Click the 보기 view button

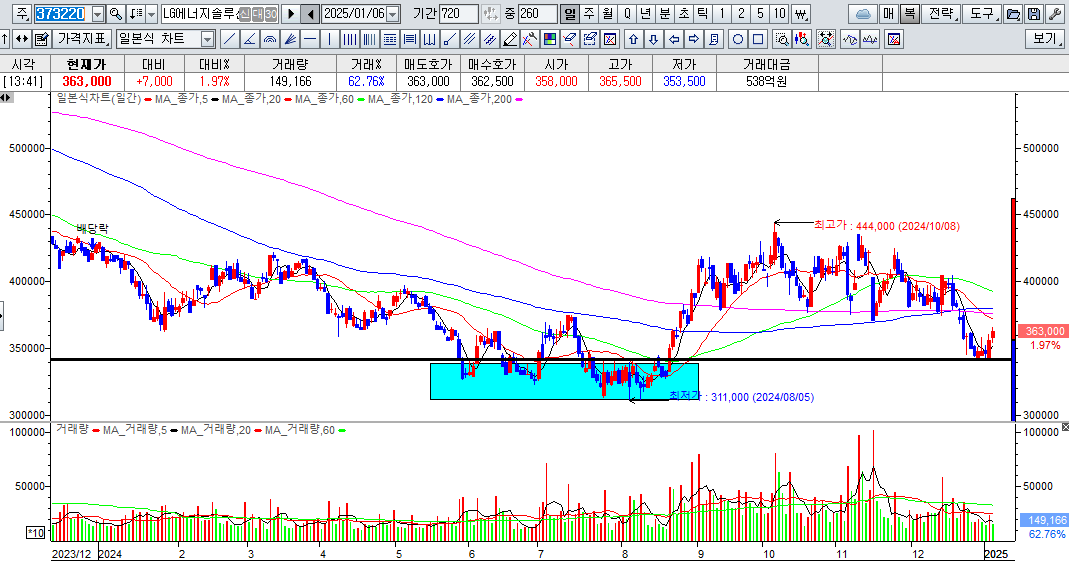click(1045, 39)
